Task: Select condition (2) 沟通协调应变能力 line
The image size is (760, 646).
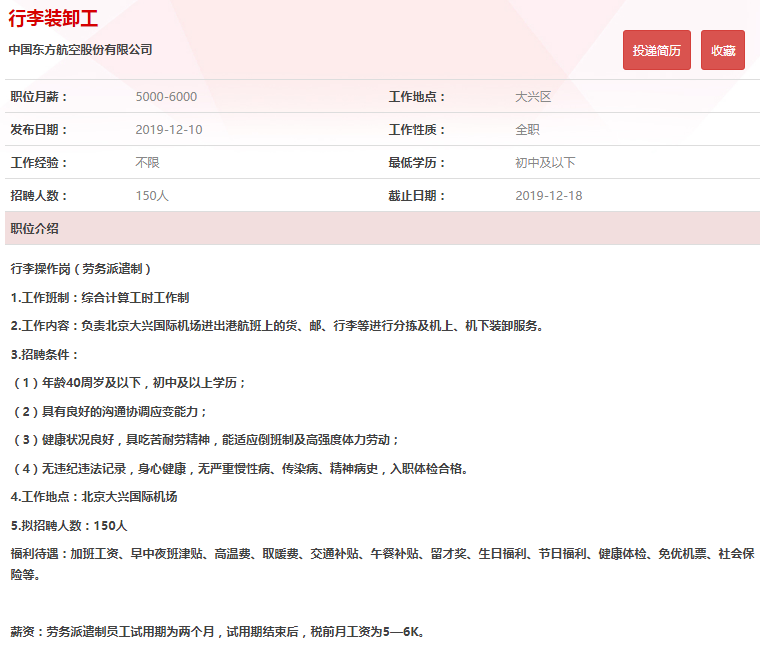Action: pos(110,411)
